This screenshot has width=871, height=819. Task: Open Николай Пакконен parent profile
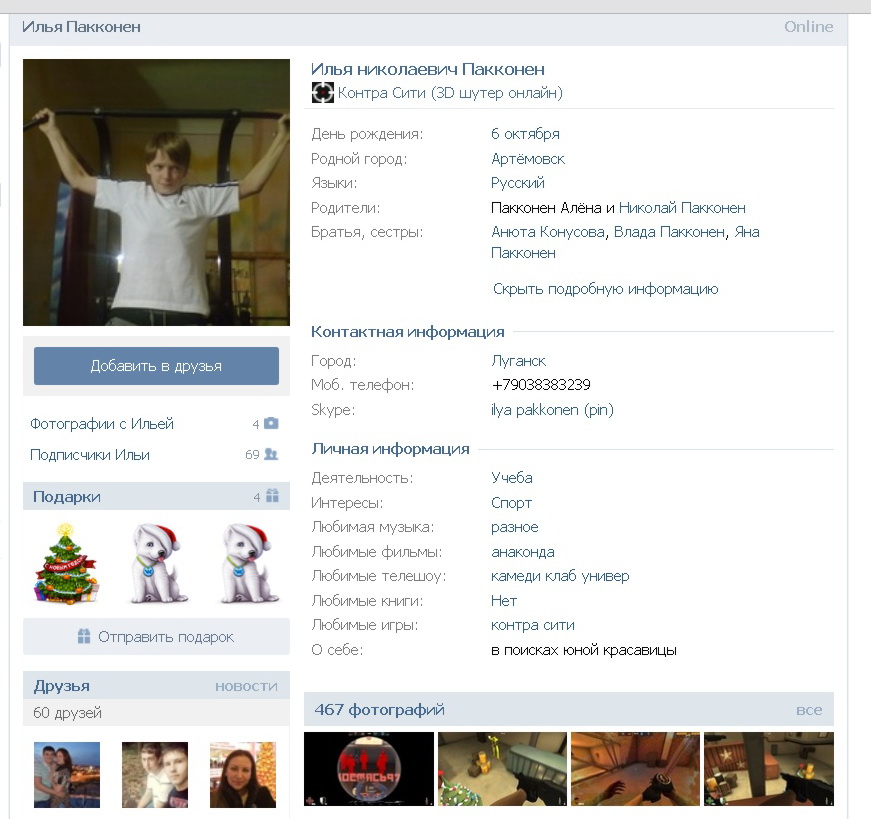(x=682, y=208)
